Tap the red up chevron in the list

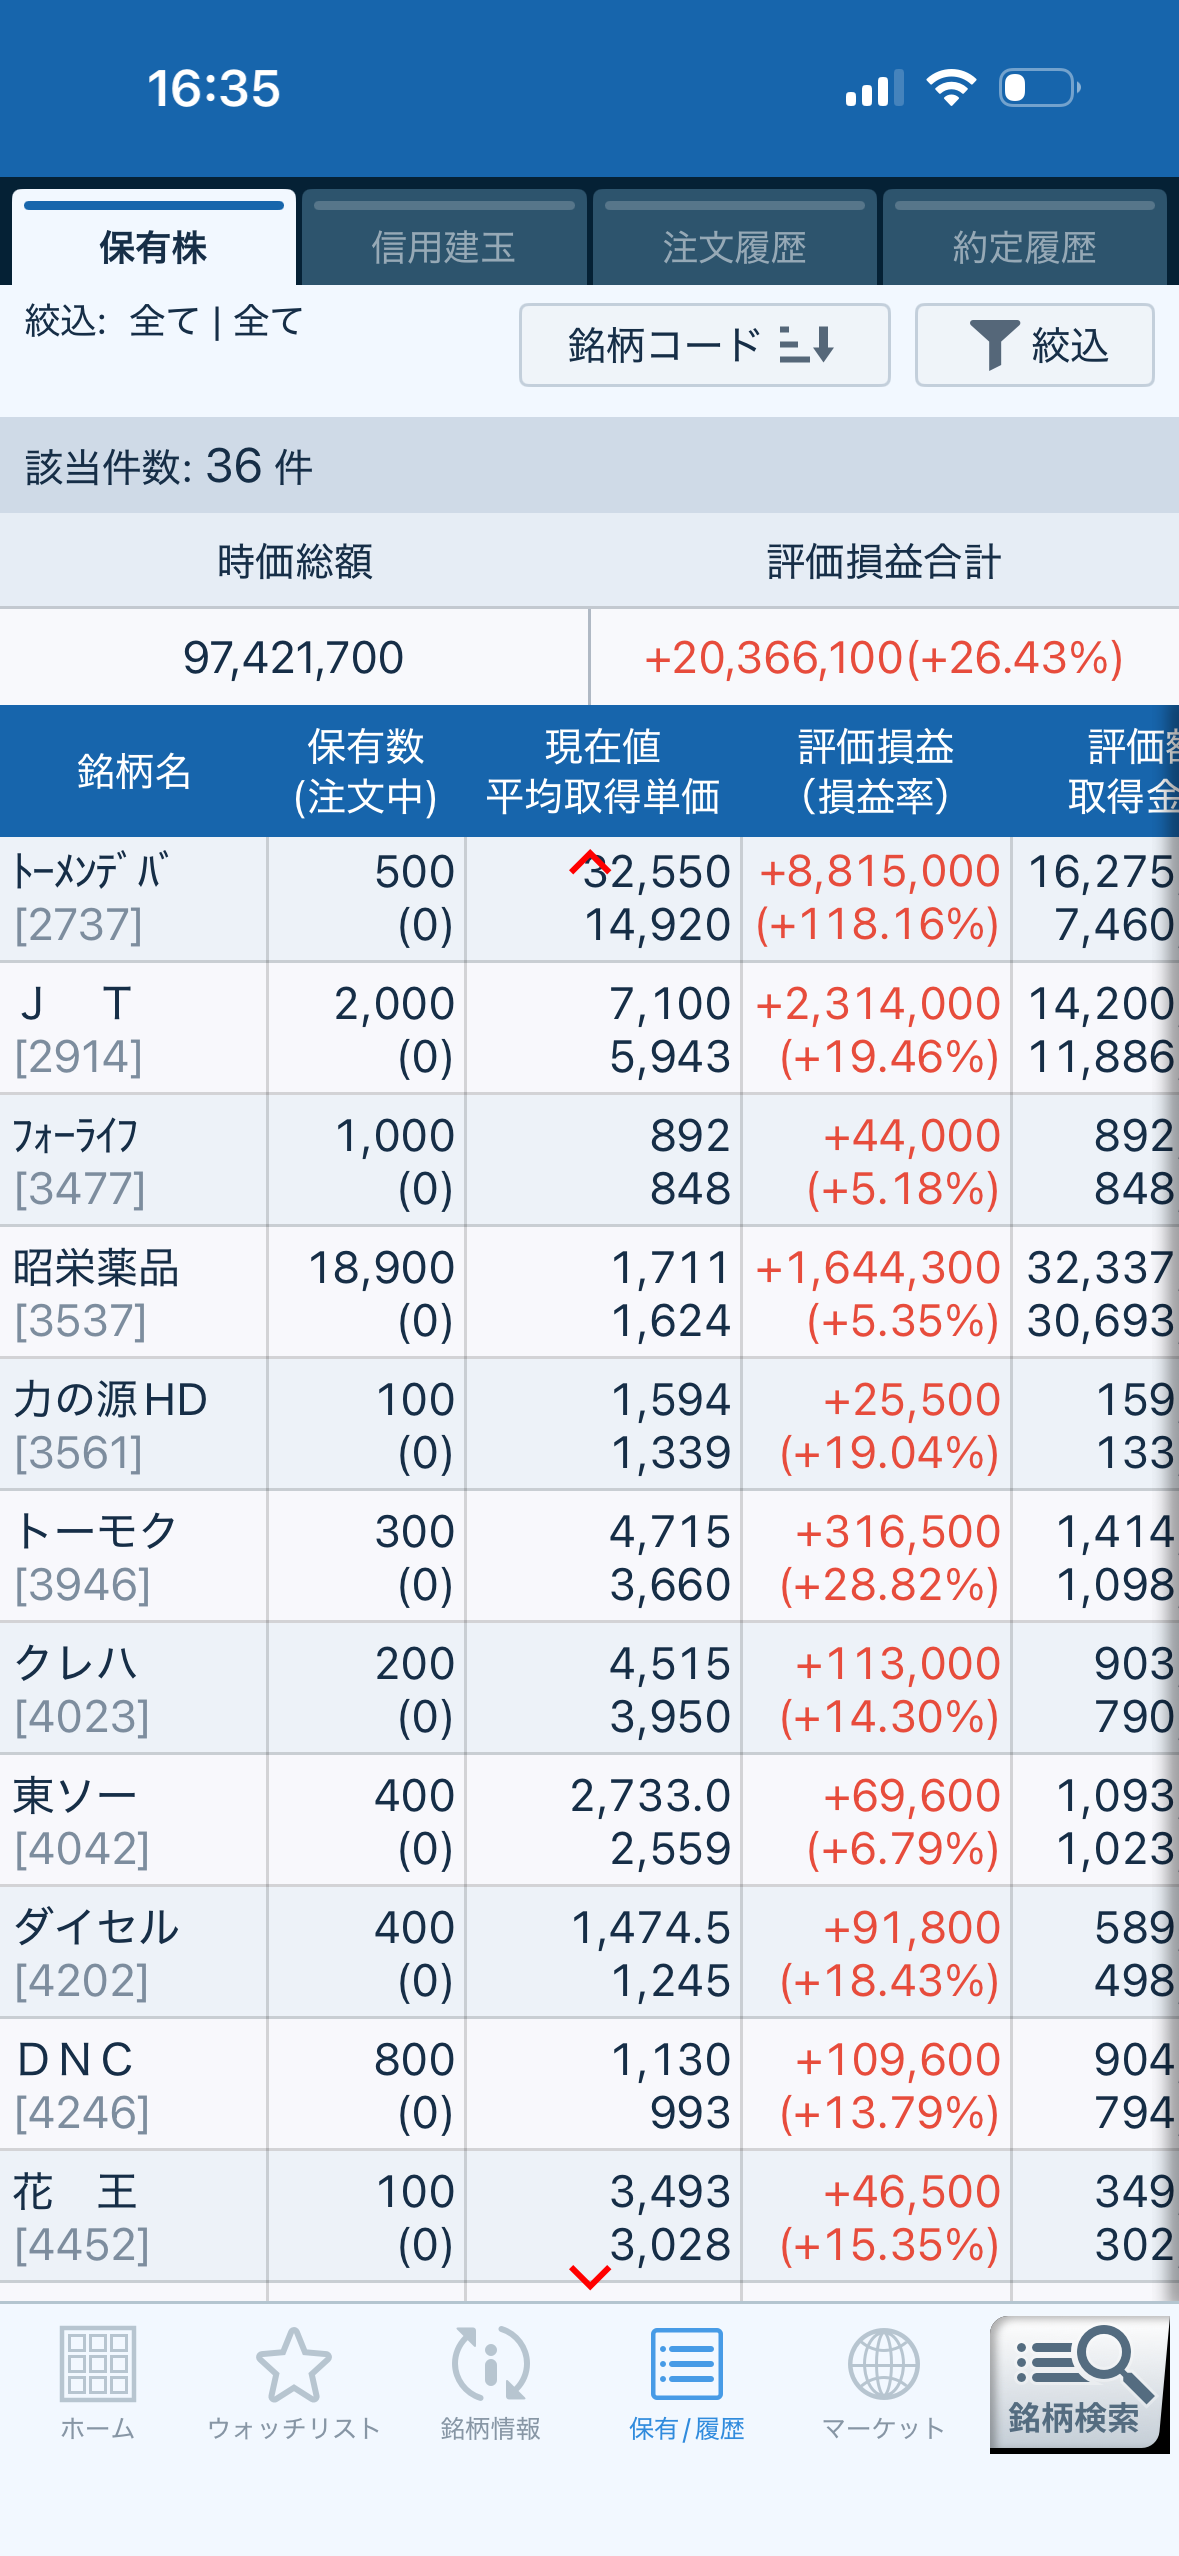[x=589, y=861]
